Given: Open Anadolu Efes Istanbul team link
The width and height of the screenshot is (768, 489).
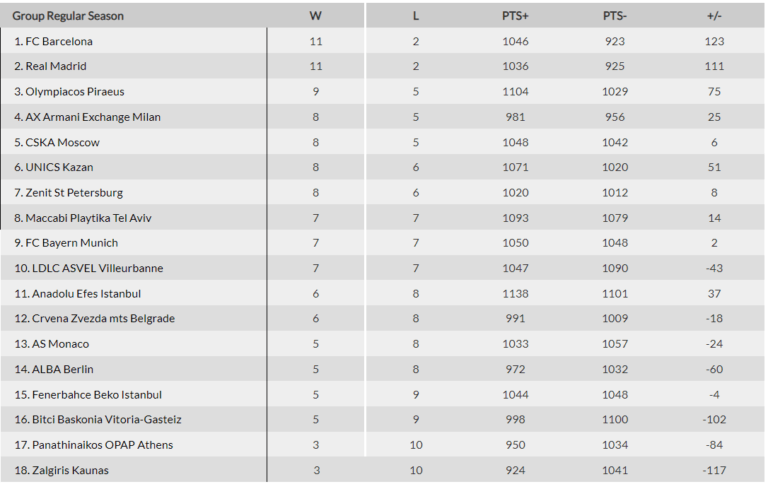Looking at the screenshot, I should point(82,293).
